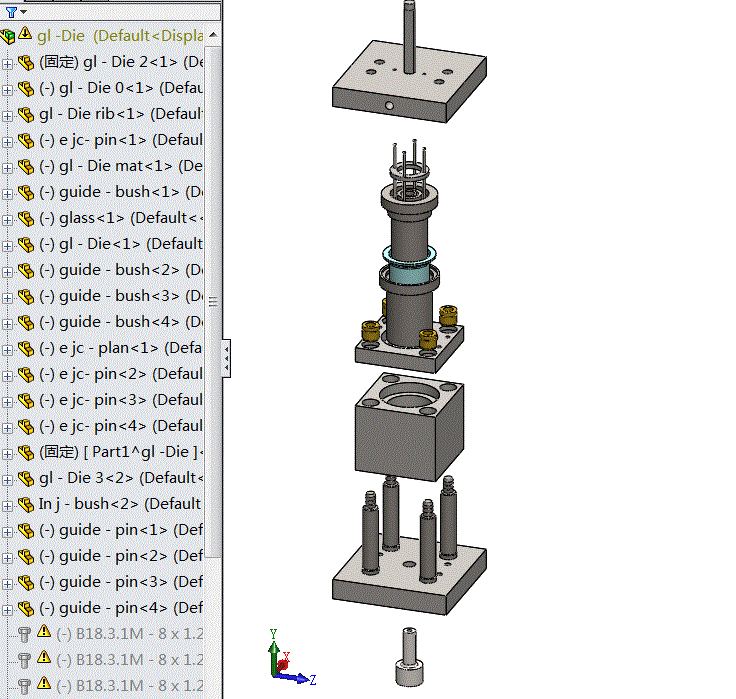Expand the guide - bush<1> node
The width and height of the screenshot is (736, 699).
point(7,193)
